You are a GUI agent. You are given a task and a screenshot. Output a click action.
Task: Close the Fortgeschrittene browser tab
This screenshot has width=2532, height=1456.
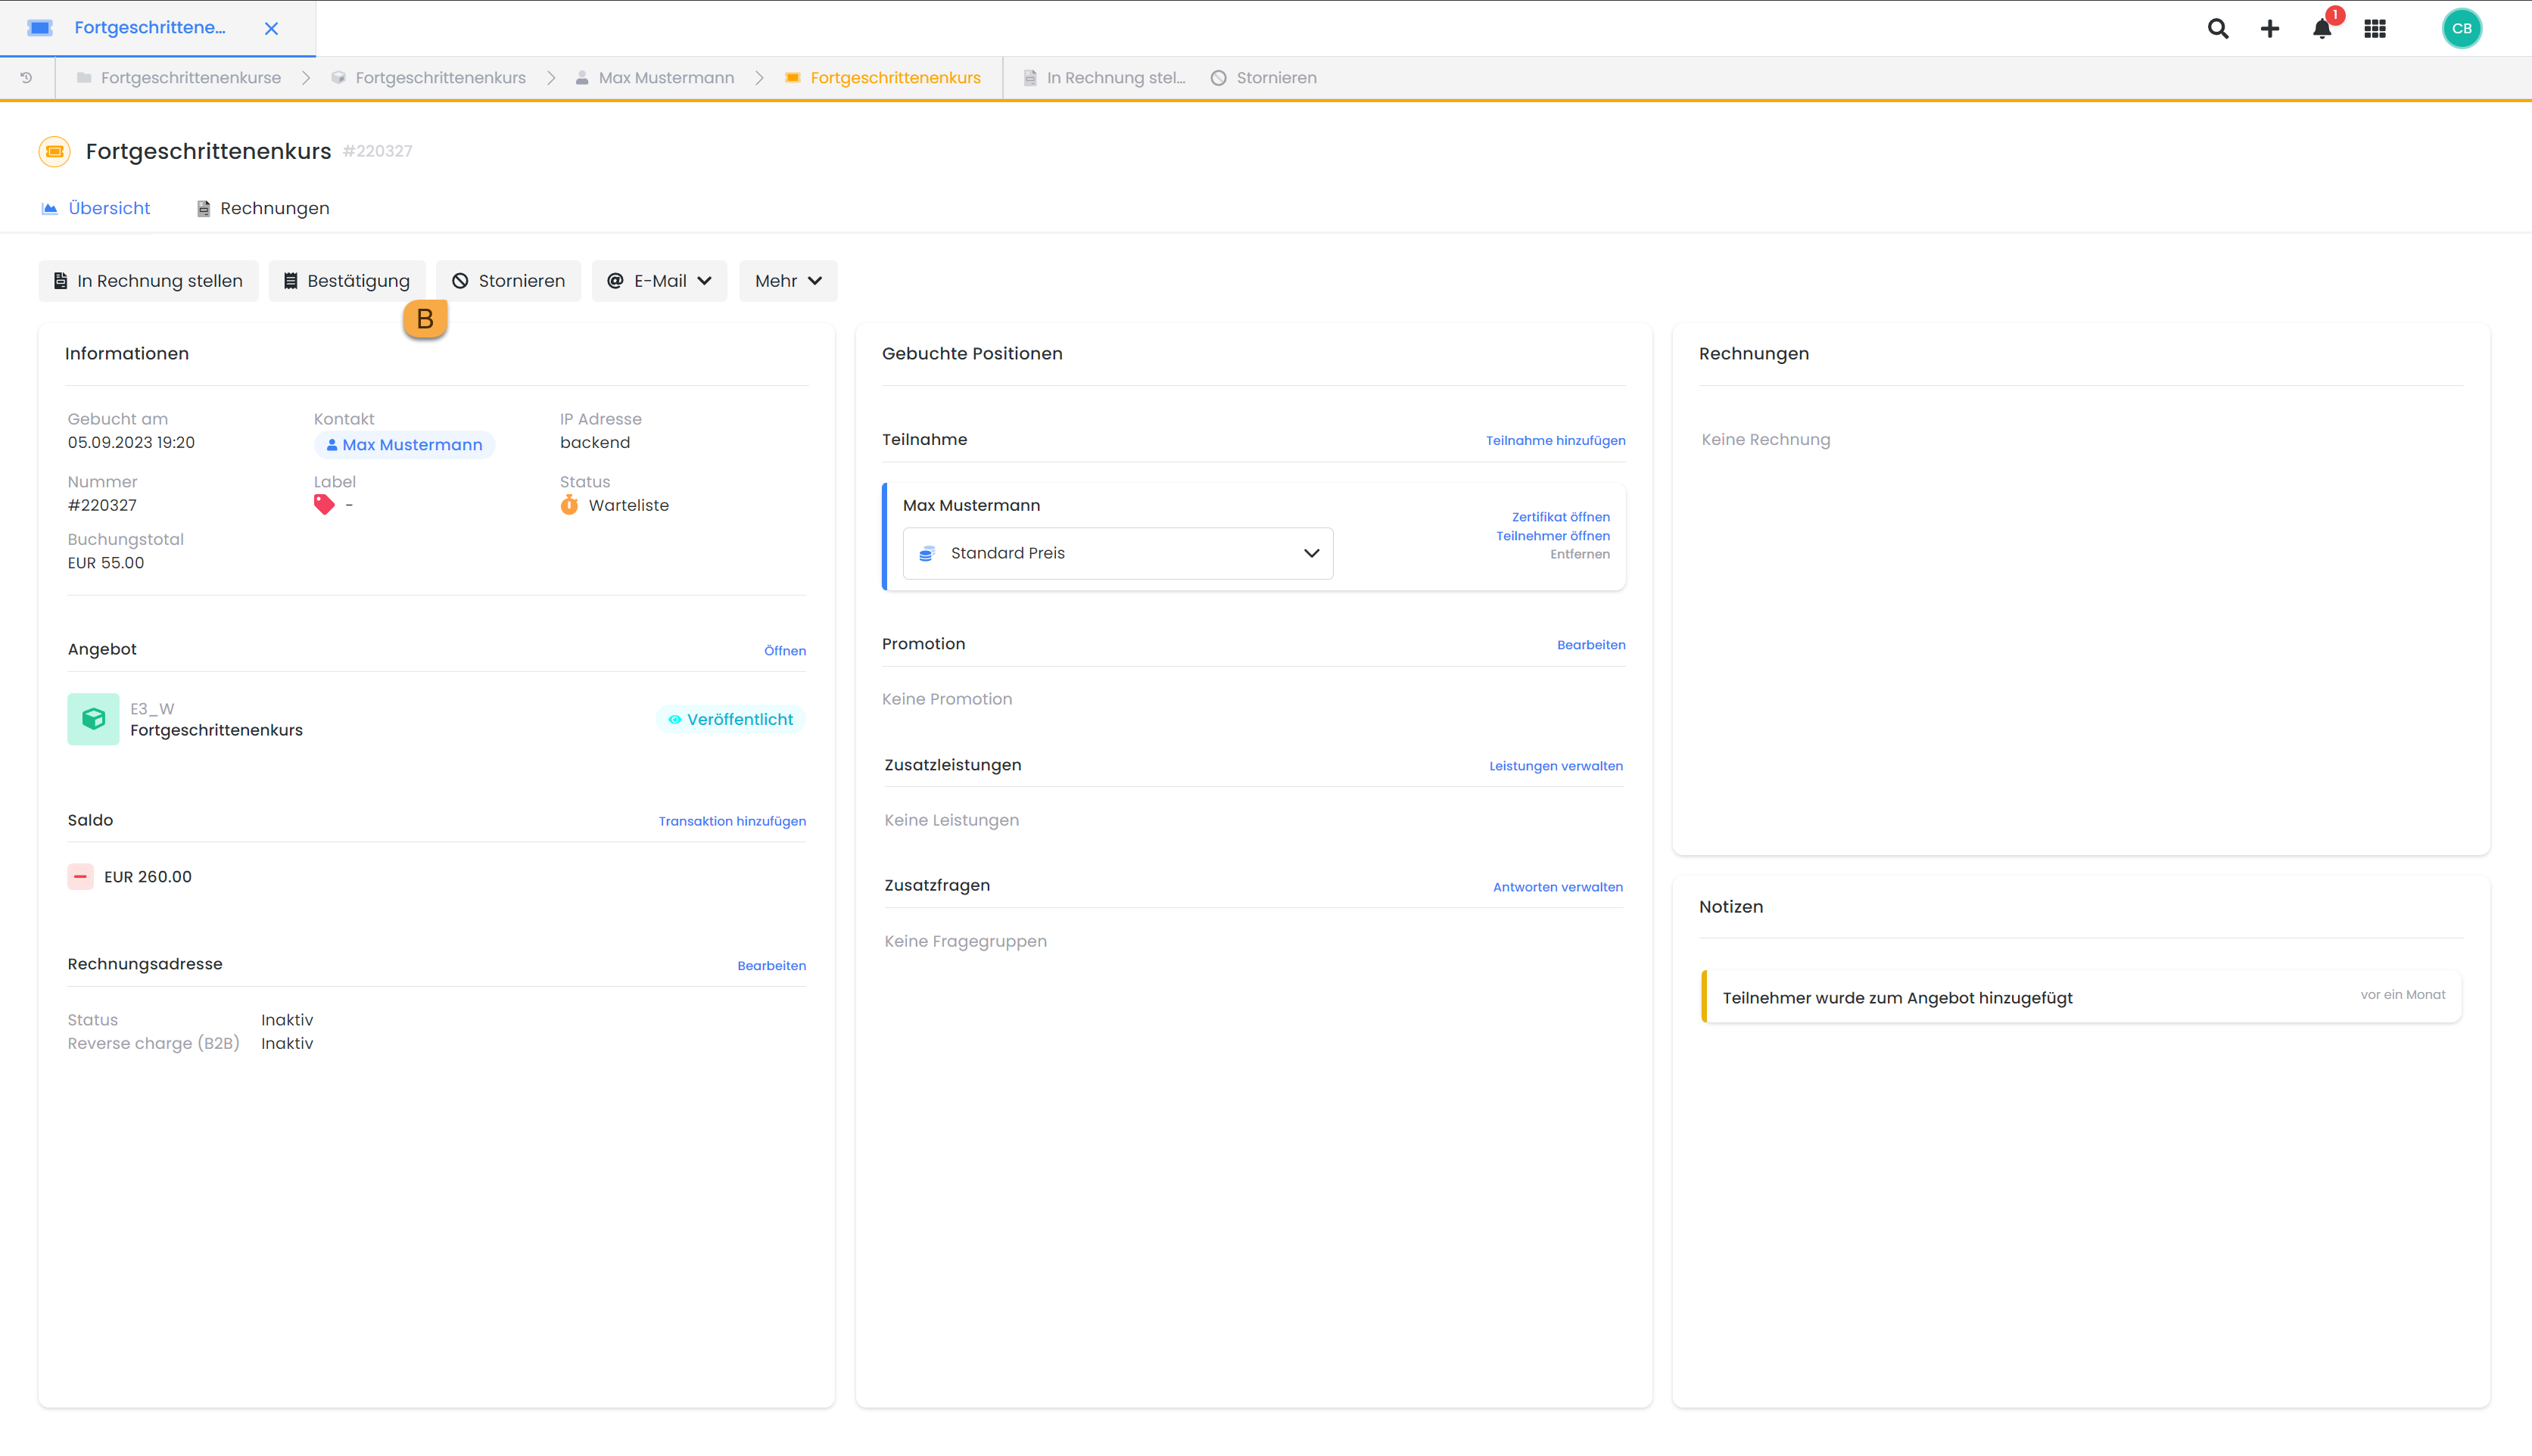pyautogui.click(x=272, y=28)
